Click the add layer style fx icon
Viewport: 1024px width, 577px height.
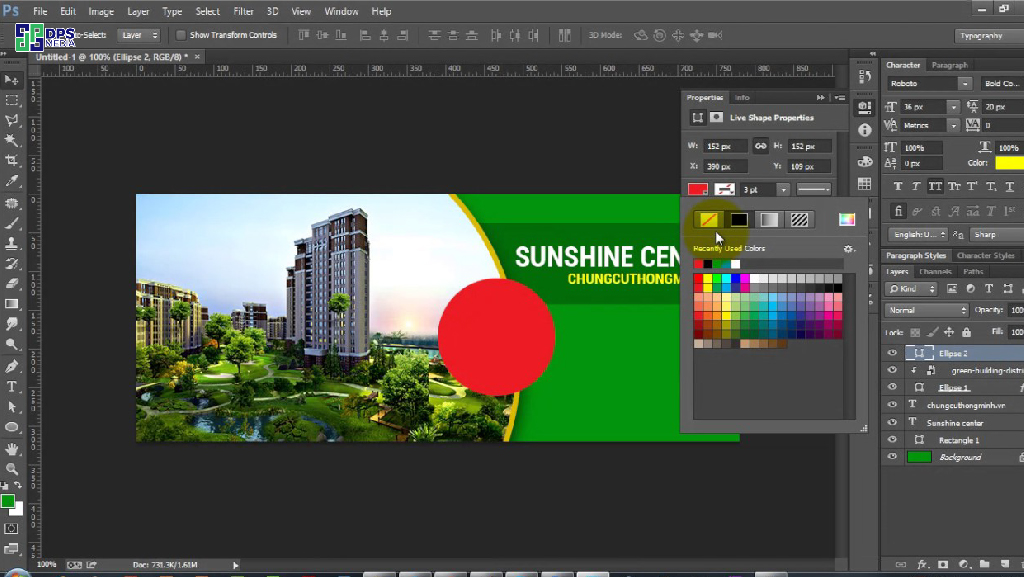tap(922, 564)
